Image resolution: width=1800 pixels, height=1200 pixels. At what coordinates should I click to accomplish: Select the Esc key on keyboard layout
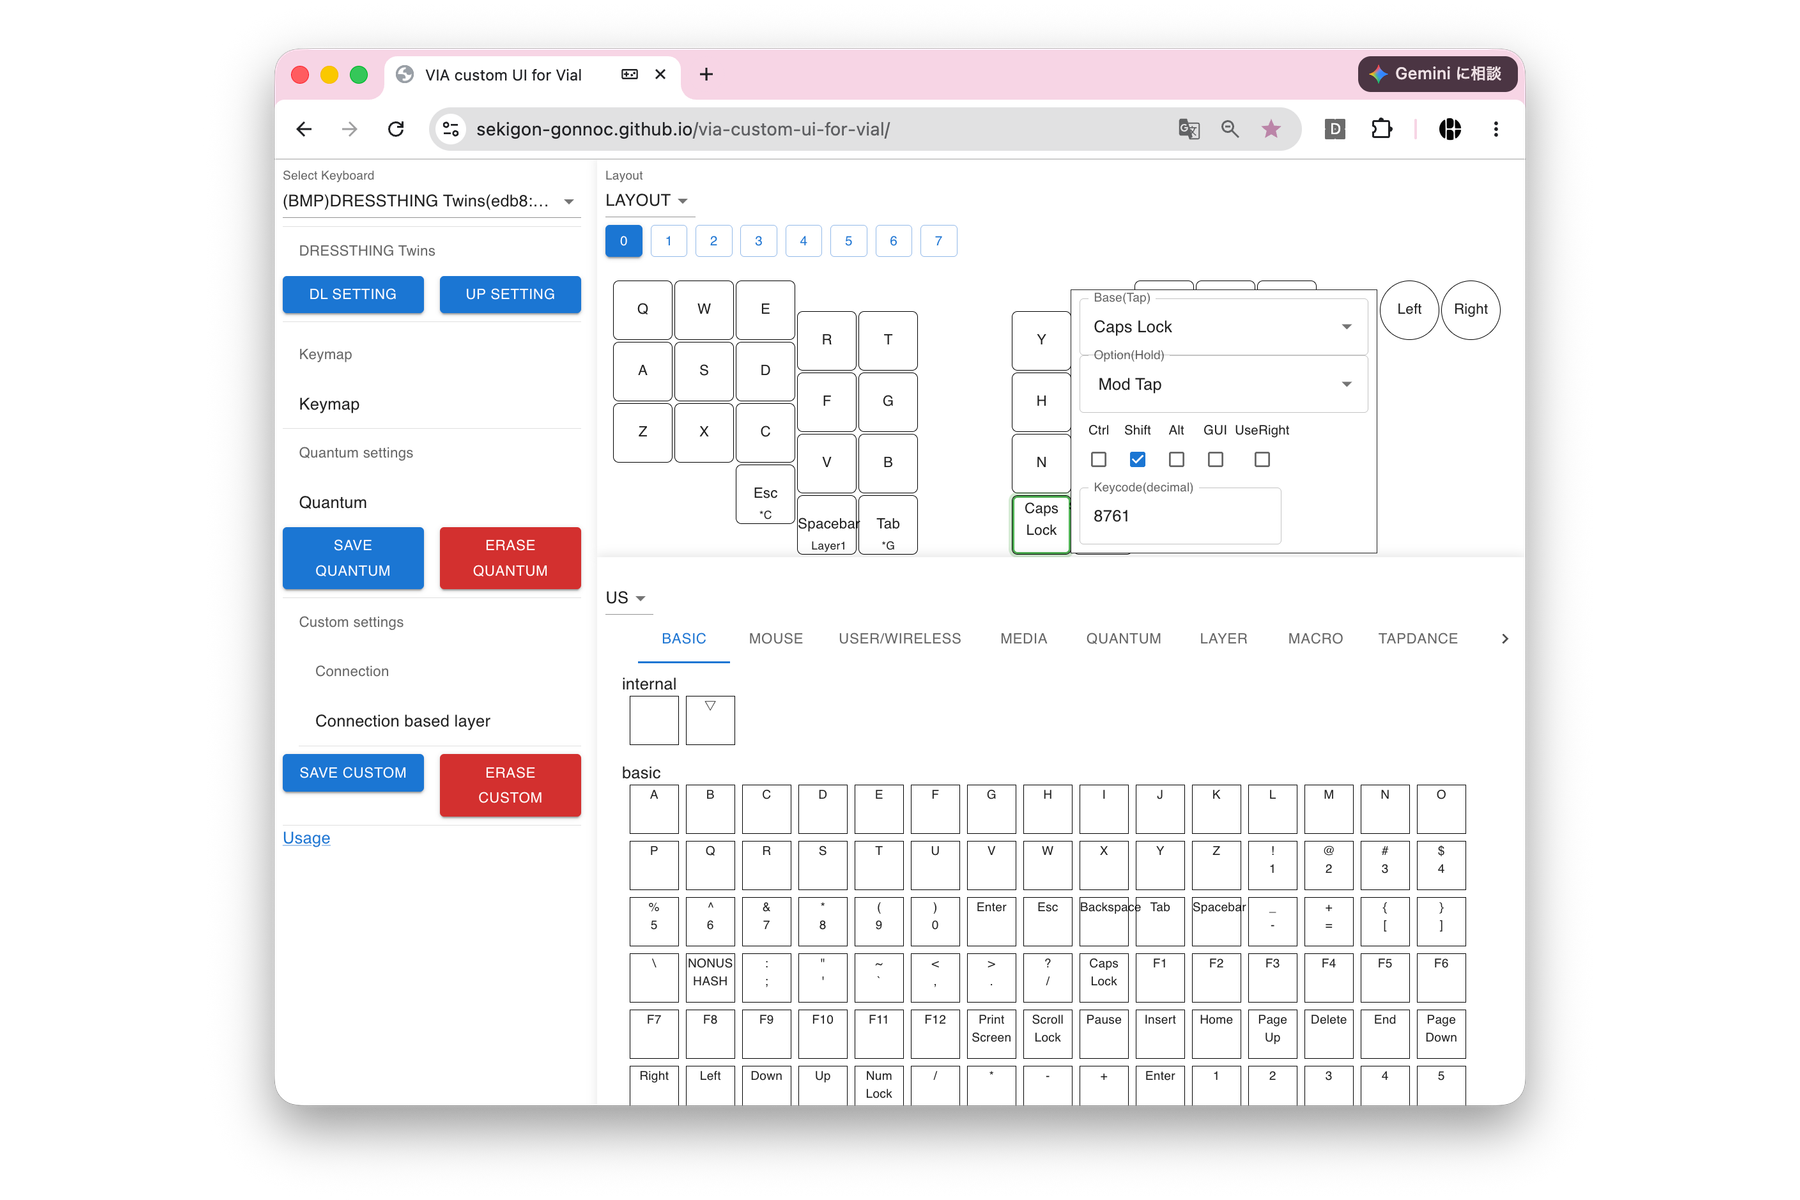(x=765, y=494)
